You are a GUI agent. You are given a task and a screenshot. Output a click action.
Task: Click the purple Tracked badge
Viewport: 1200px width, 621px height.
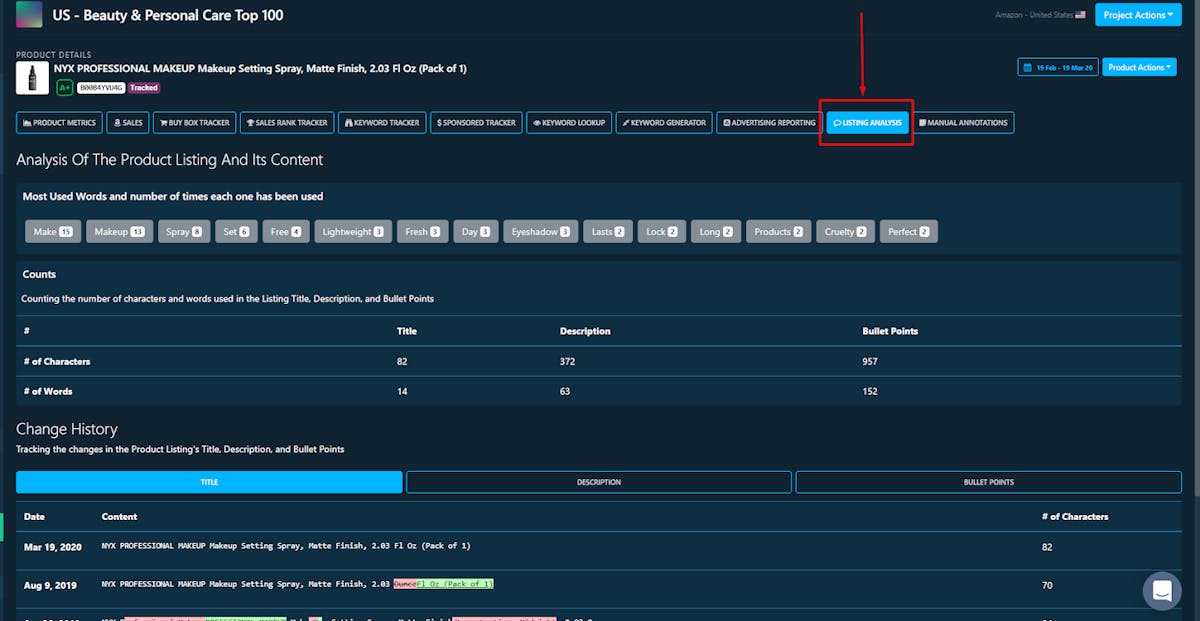[x=144, y=88]
